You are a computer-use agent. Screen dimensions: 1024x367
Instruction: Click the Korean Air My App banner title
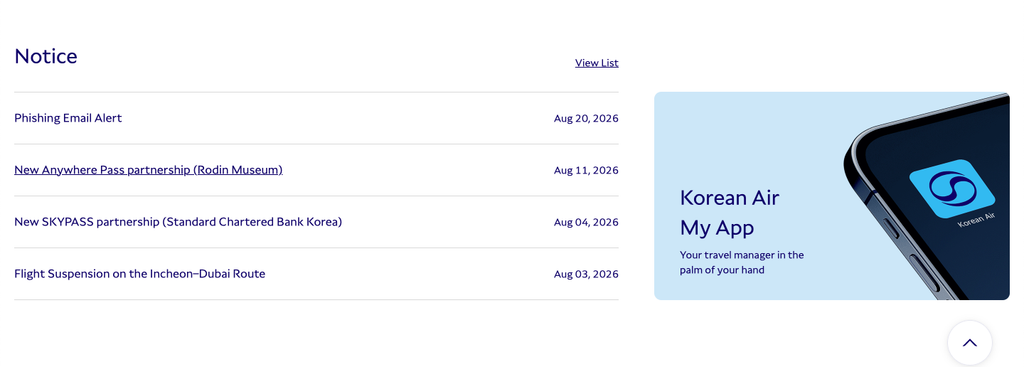coord(729,213)
